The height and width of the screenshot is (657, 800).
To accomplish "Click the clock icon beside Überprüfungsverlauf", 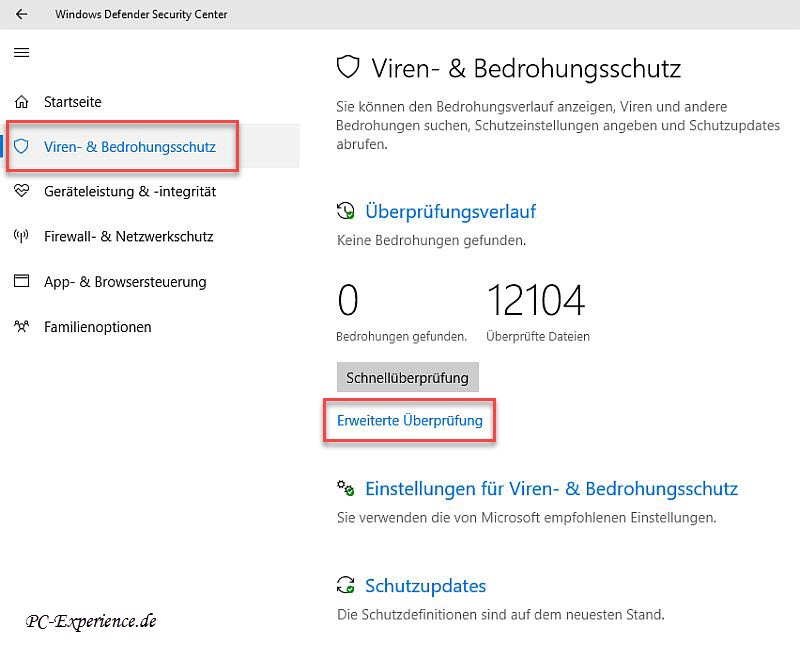I will click(x=345, y=211).
